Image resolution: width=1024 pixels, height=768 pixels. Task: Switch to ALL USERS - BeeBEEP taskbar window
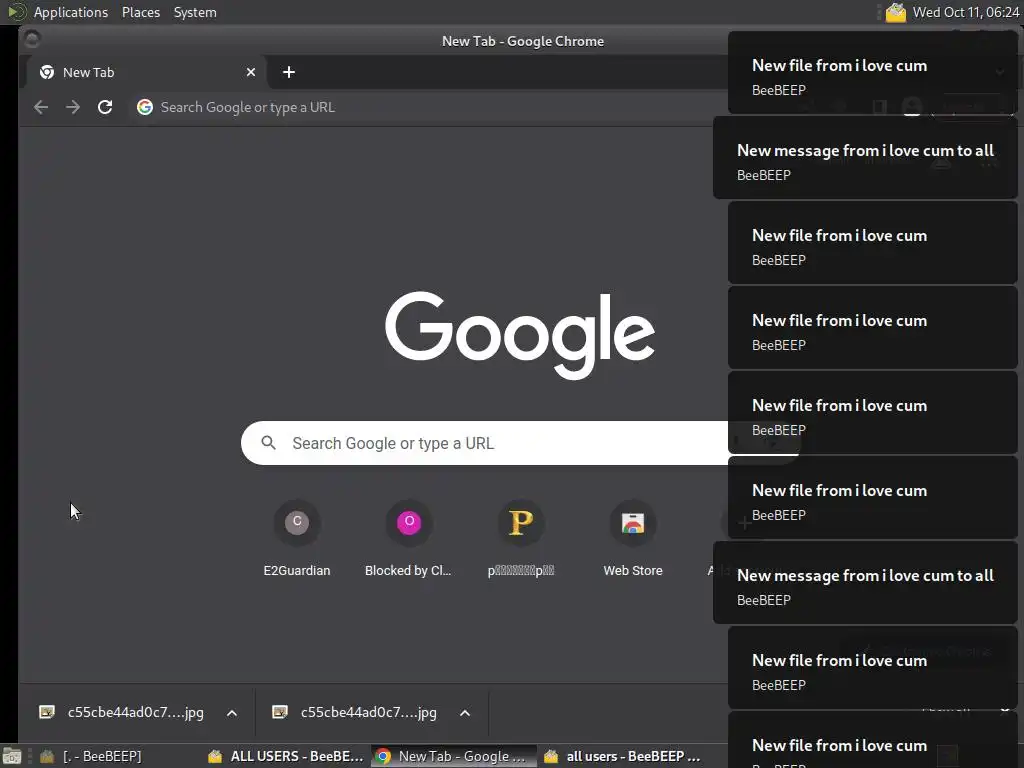(286, 756)
